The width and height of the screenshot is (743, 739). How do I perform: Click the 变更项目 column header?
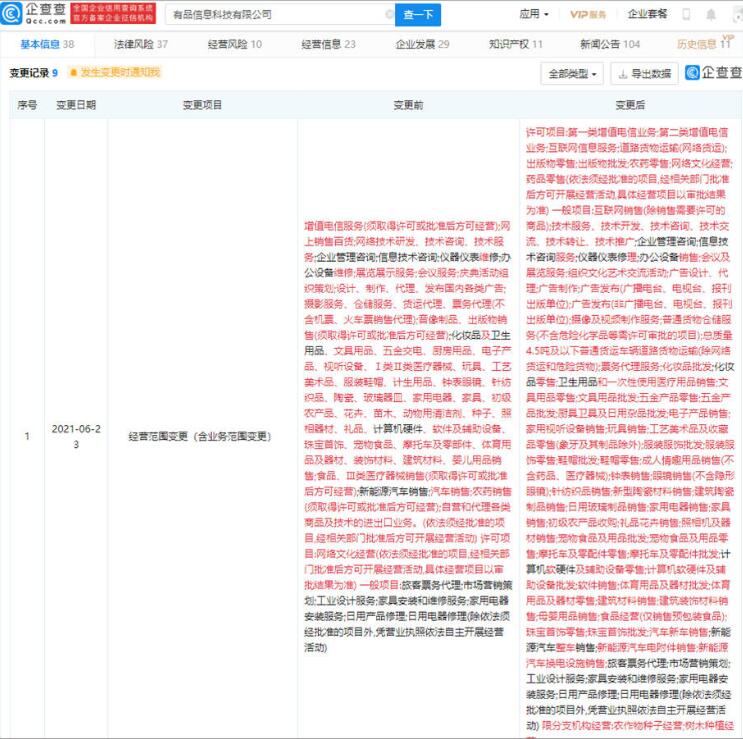(x=202, y=105)
